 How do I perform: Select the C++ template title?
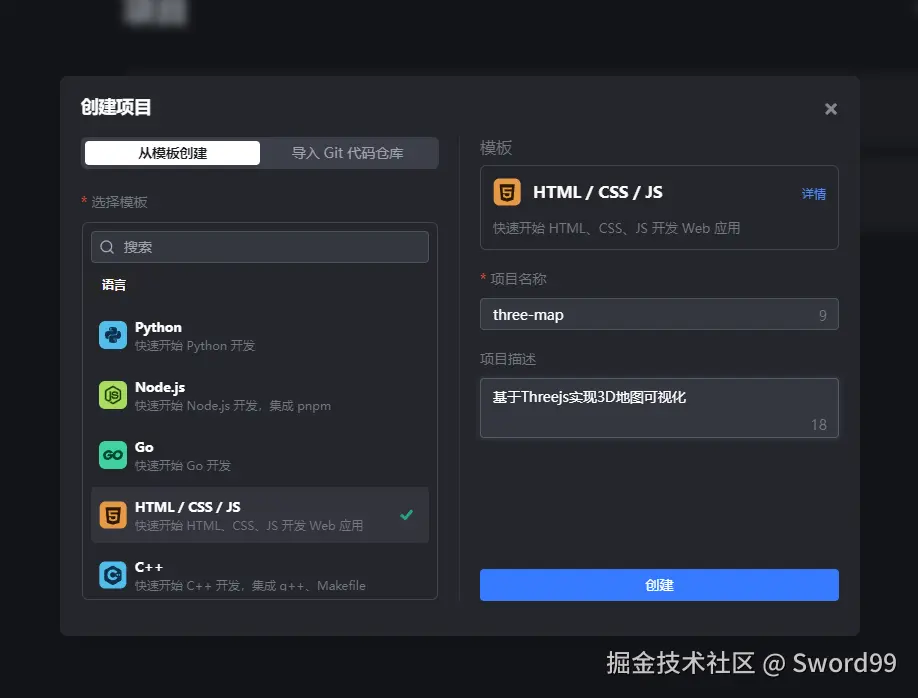149,567
